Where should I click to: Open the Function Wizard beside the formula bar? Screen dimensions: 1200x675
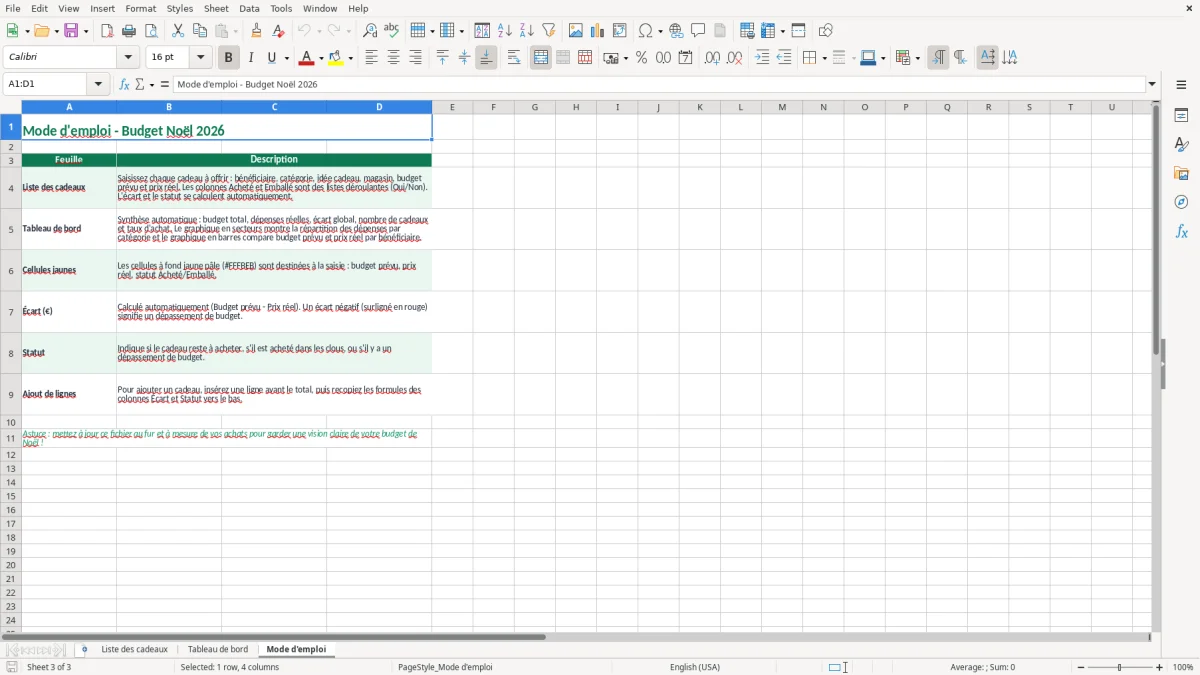pos(125,84)
